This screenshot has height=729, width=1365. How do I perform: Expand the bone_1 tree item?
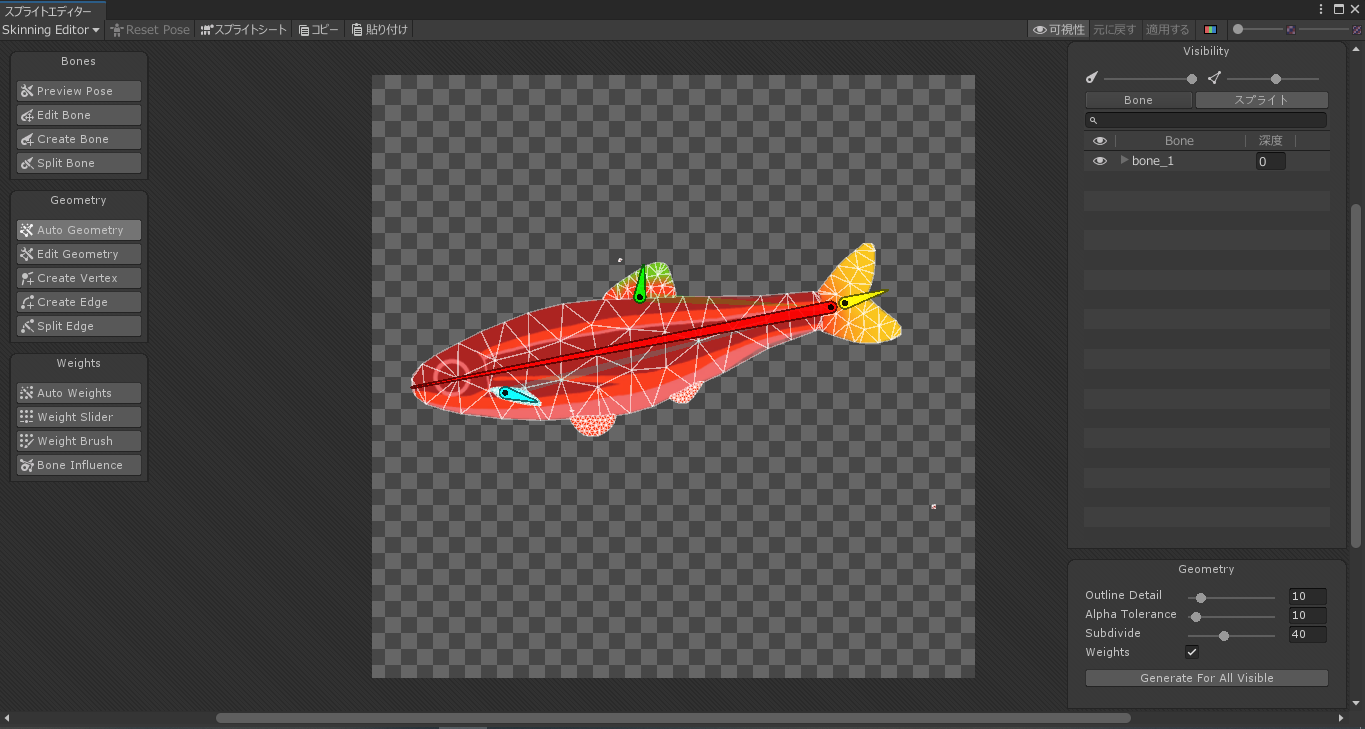click(1123, 160)
